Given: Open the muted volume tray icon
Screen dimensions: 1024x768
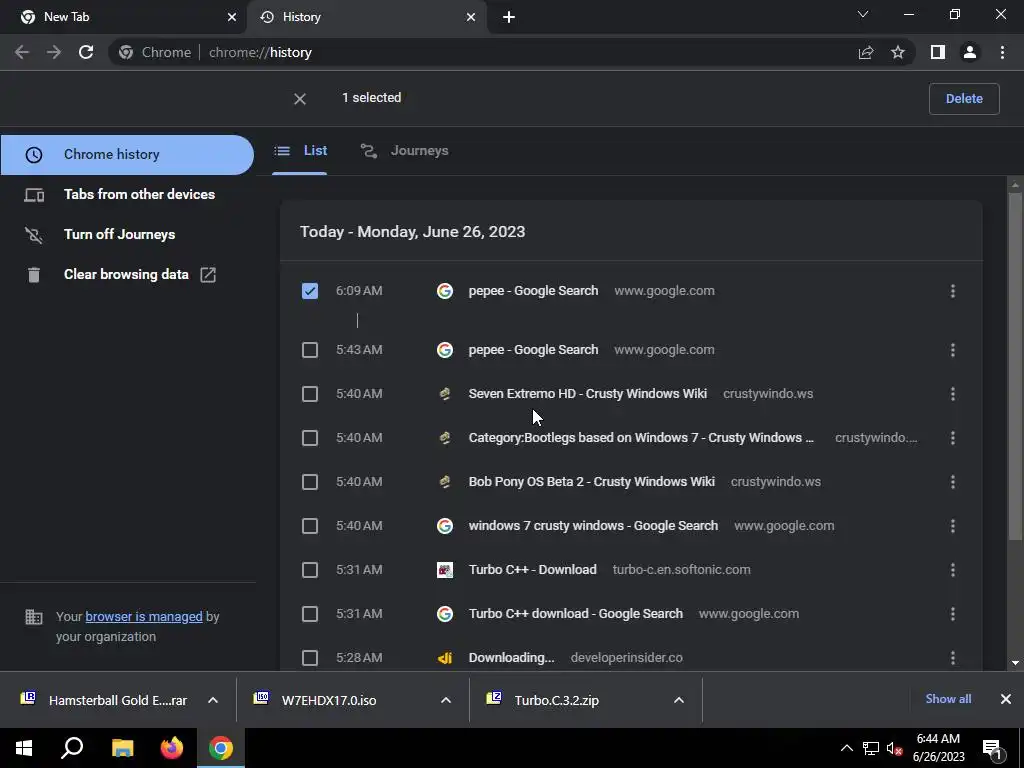Looking at the screenshot, I should (x=894, y=748).
